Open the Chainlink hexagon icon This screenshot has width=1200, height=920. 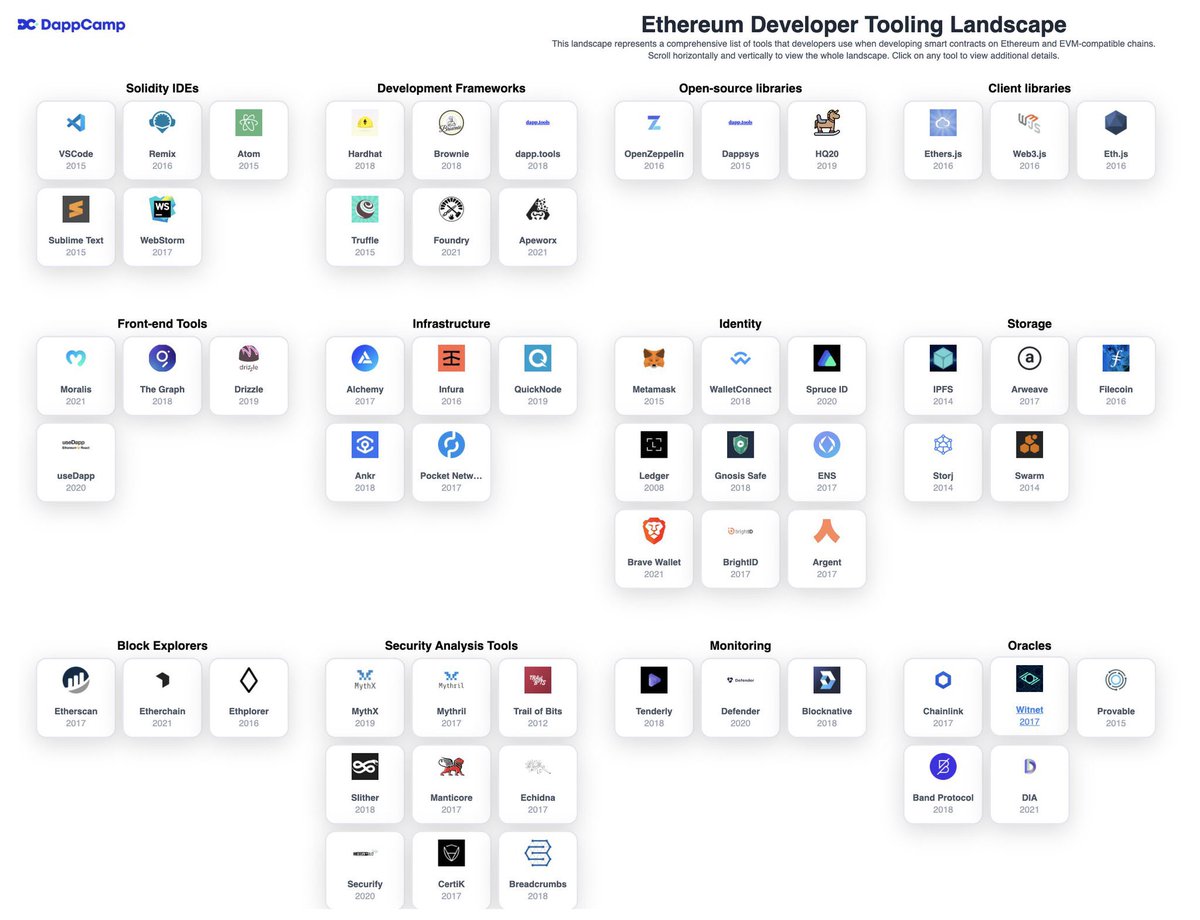[x=943, y=680]
